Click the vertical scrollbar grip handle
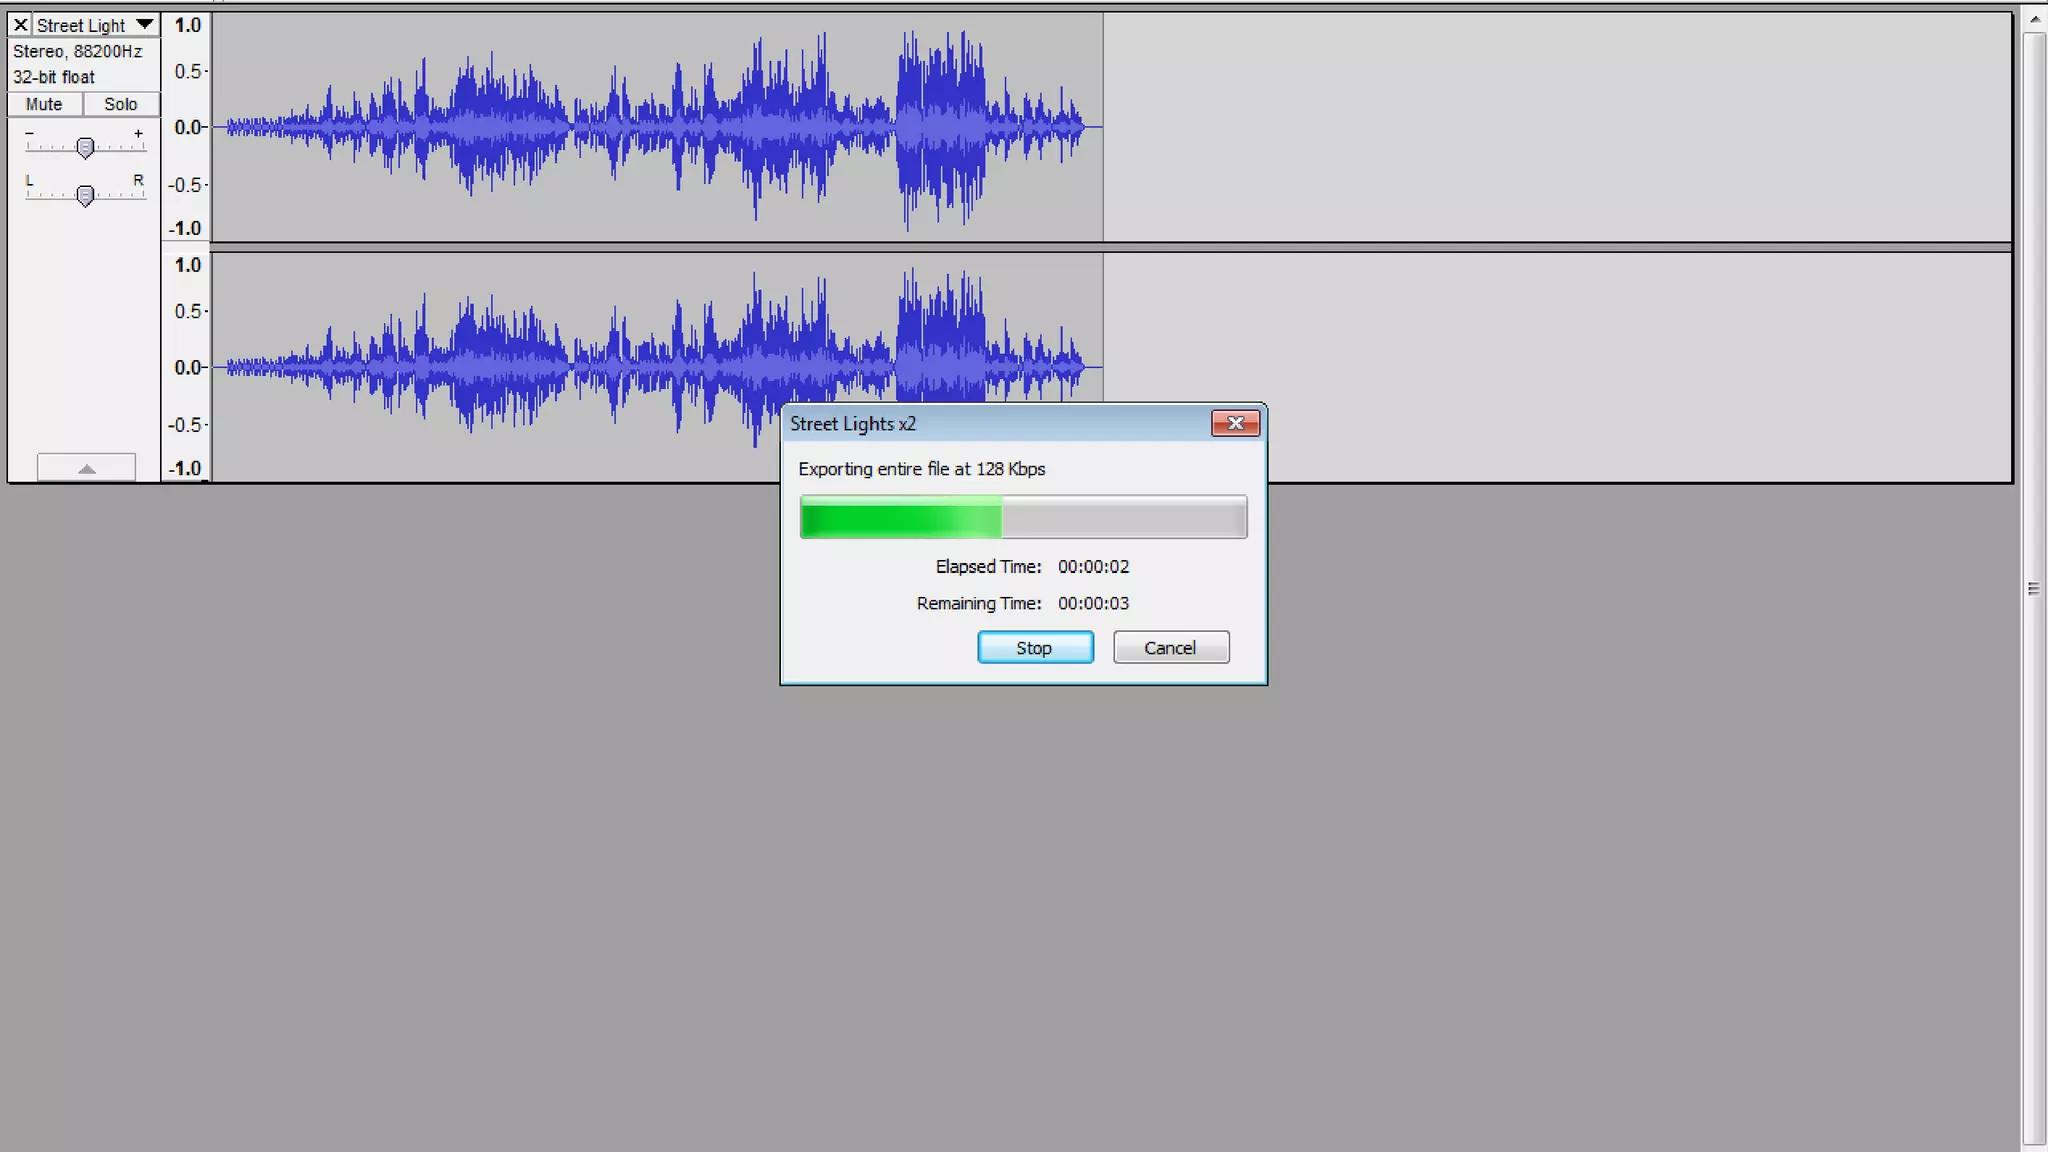Image resolution: width=2048 pixels, height=1152 pixels. point(2033,589)
